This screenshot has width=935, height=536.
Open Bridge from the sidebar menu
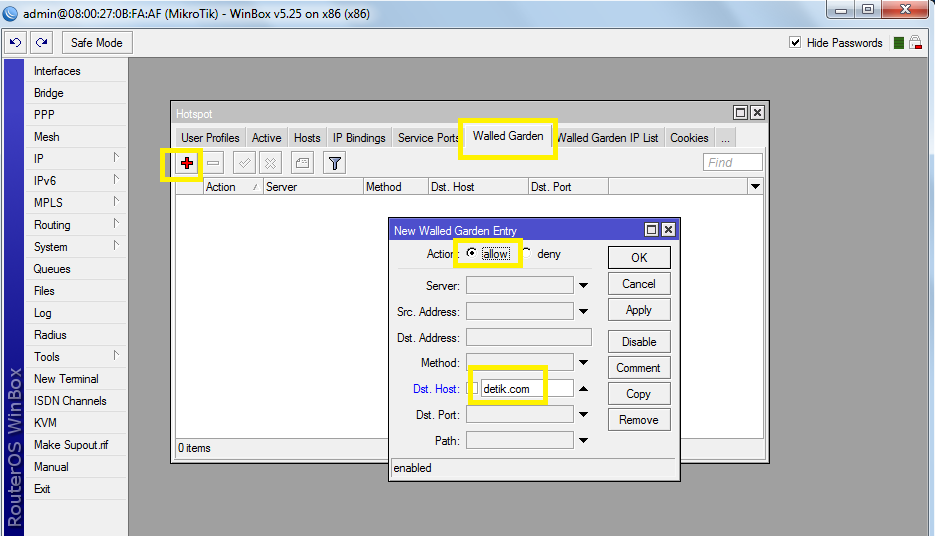coord(76,93)
